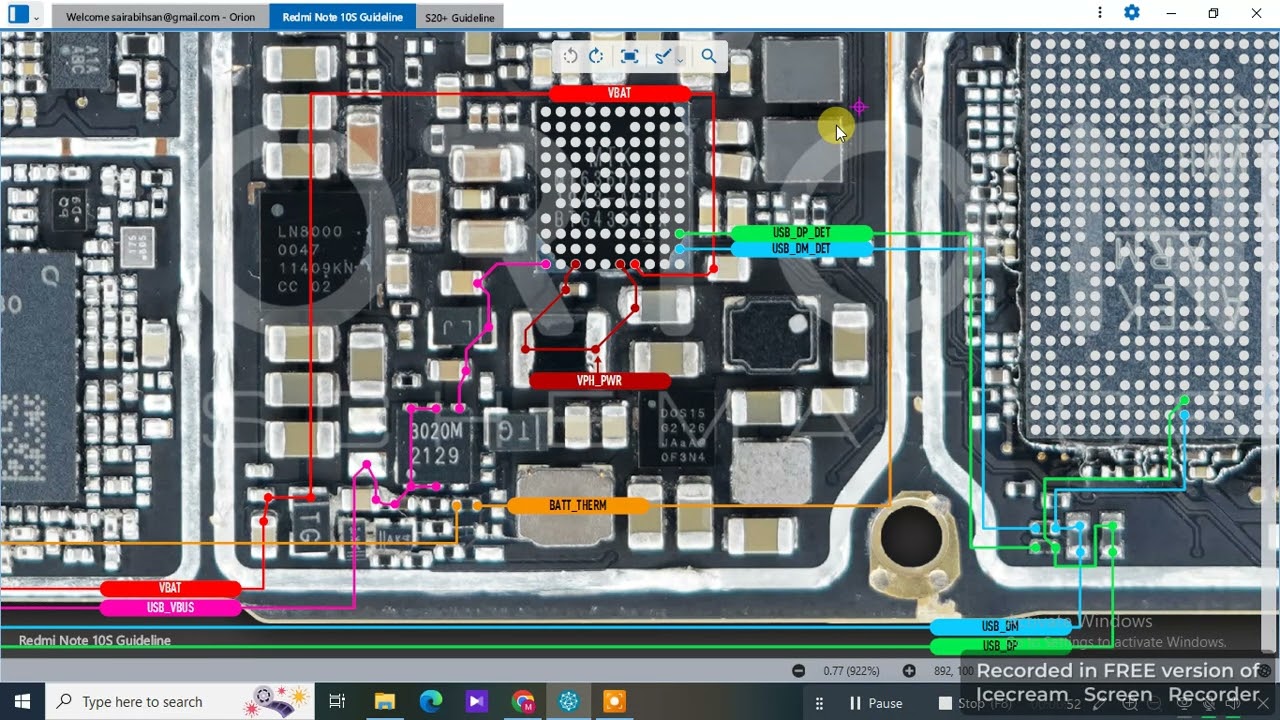This screenshot has height=720, width=1280.
Task: Click the 0.77 (922%) zoom value
Action: 852,671
